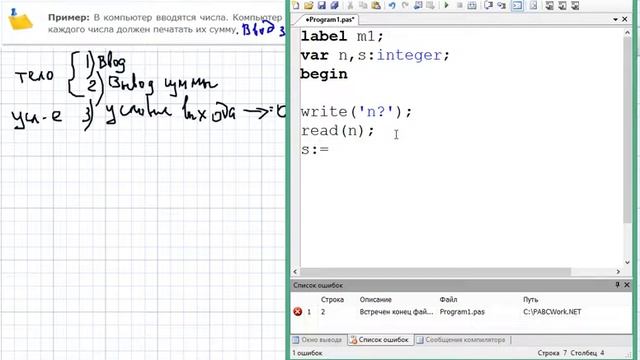This screenshot has width=640, height=360.
Task: Click the Open file folder icon
Action: click(x=309, y=5)
